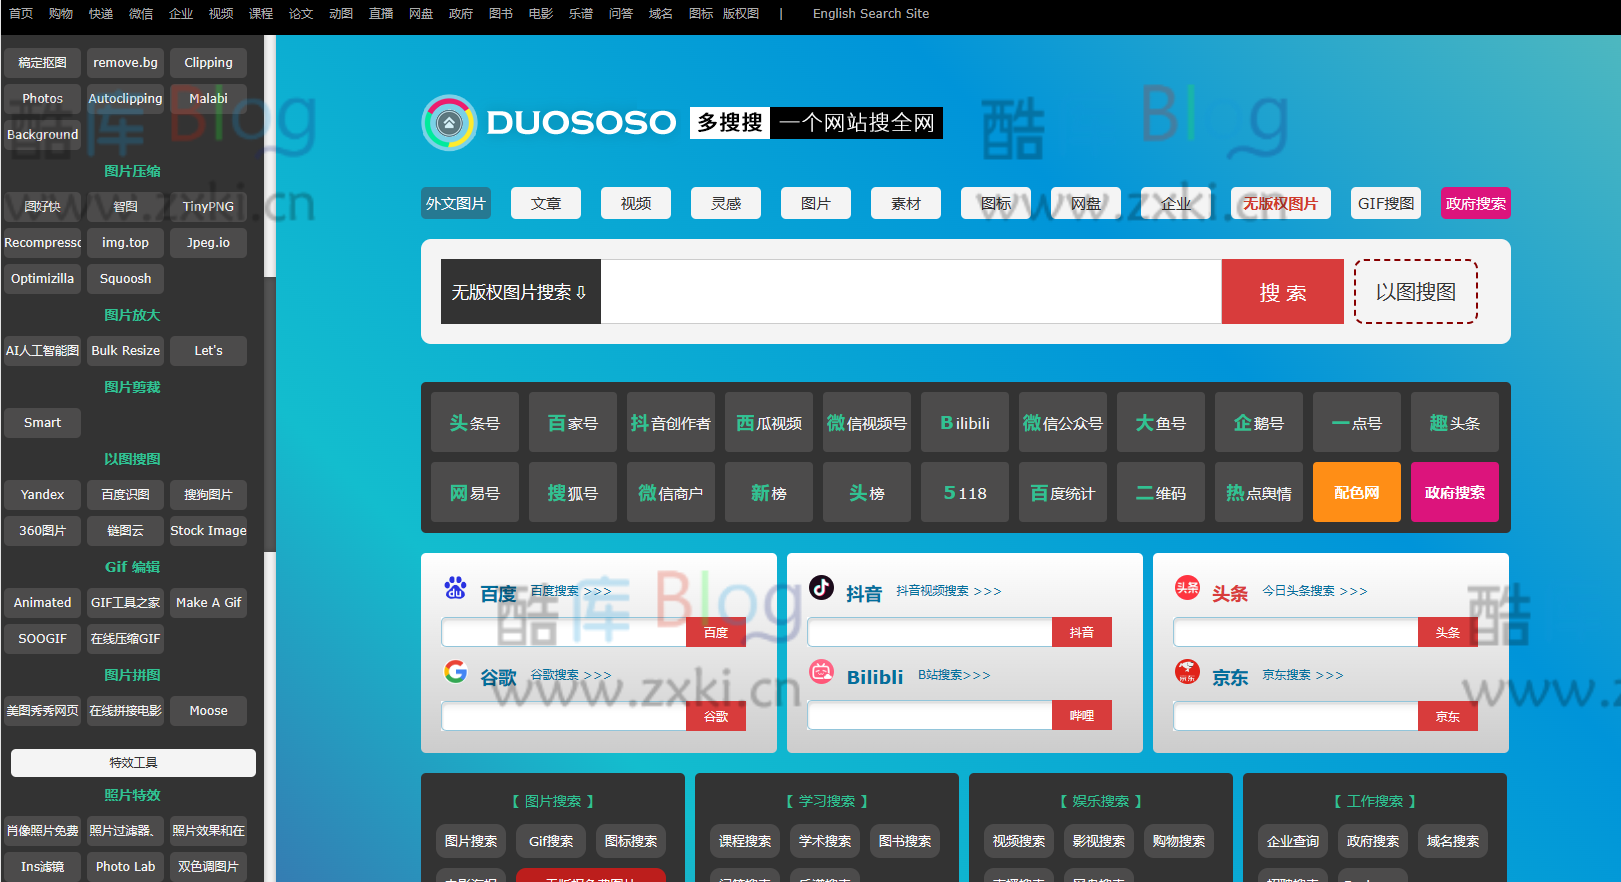Open the B站搜索>>> link
The image size is (1621, 882).
954,675
